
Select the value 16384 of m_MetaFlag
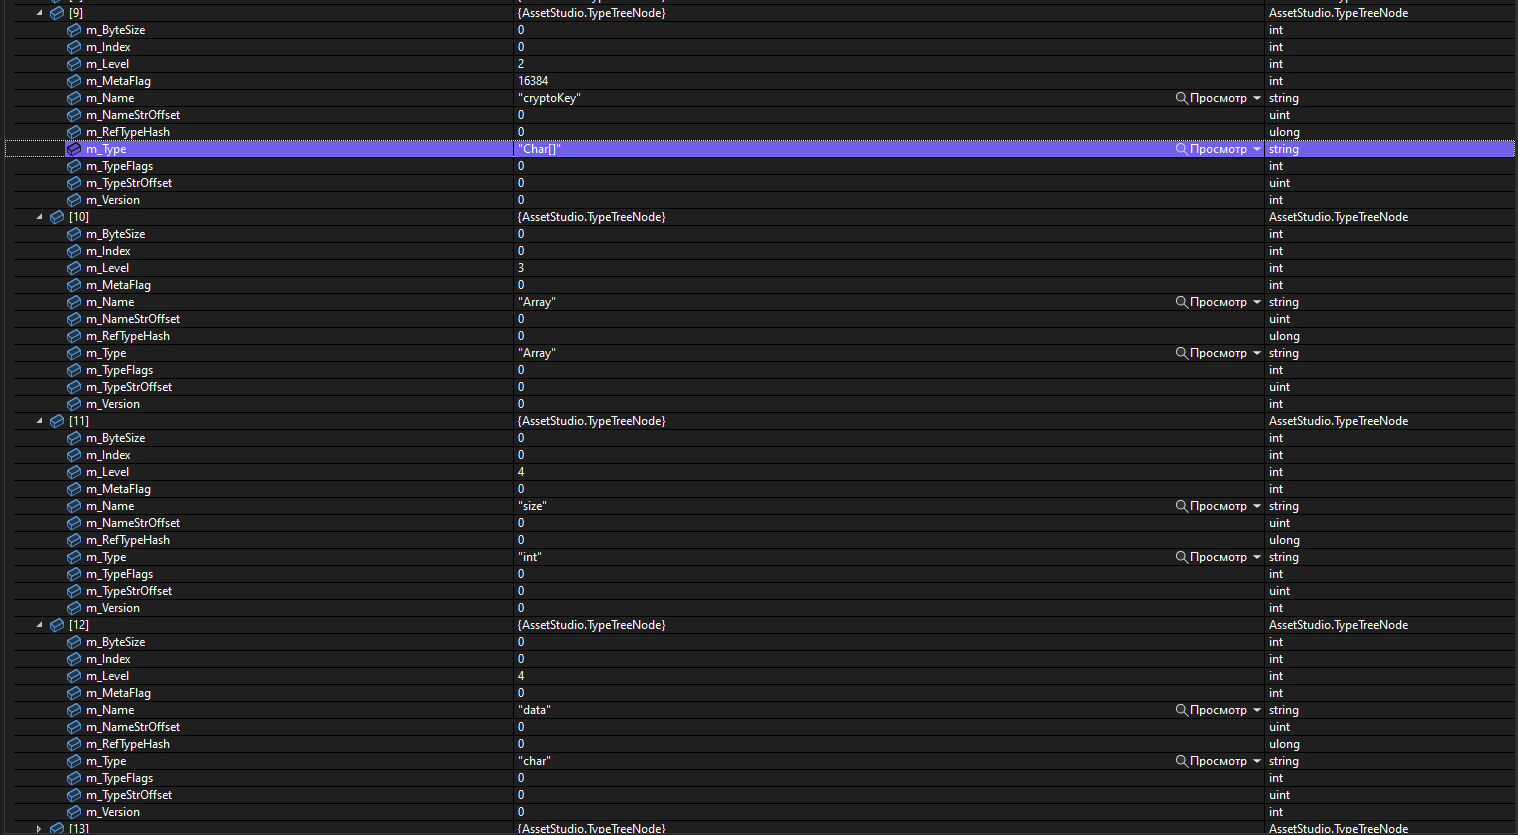(x=533, y=81)
